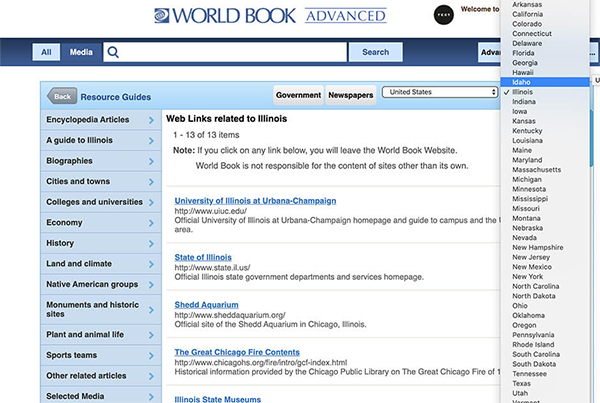Screen dimensions: 600x403
Task: Expand Encyclopedia Articles chevron arrow
Action: coord(151,120)
